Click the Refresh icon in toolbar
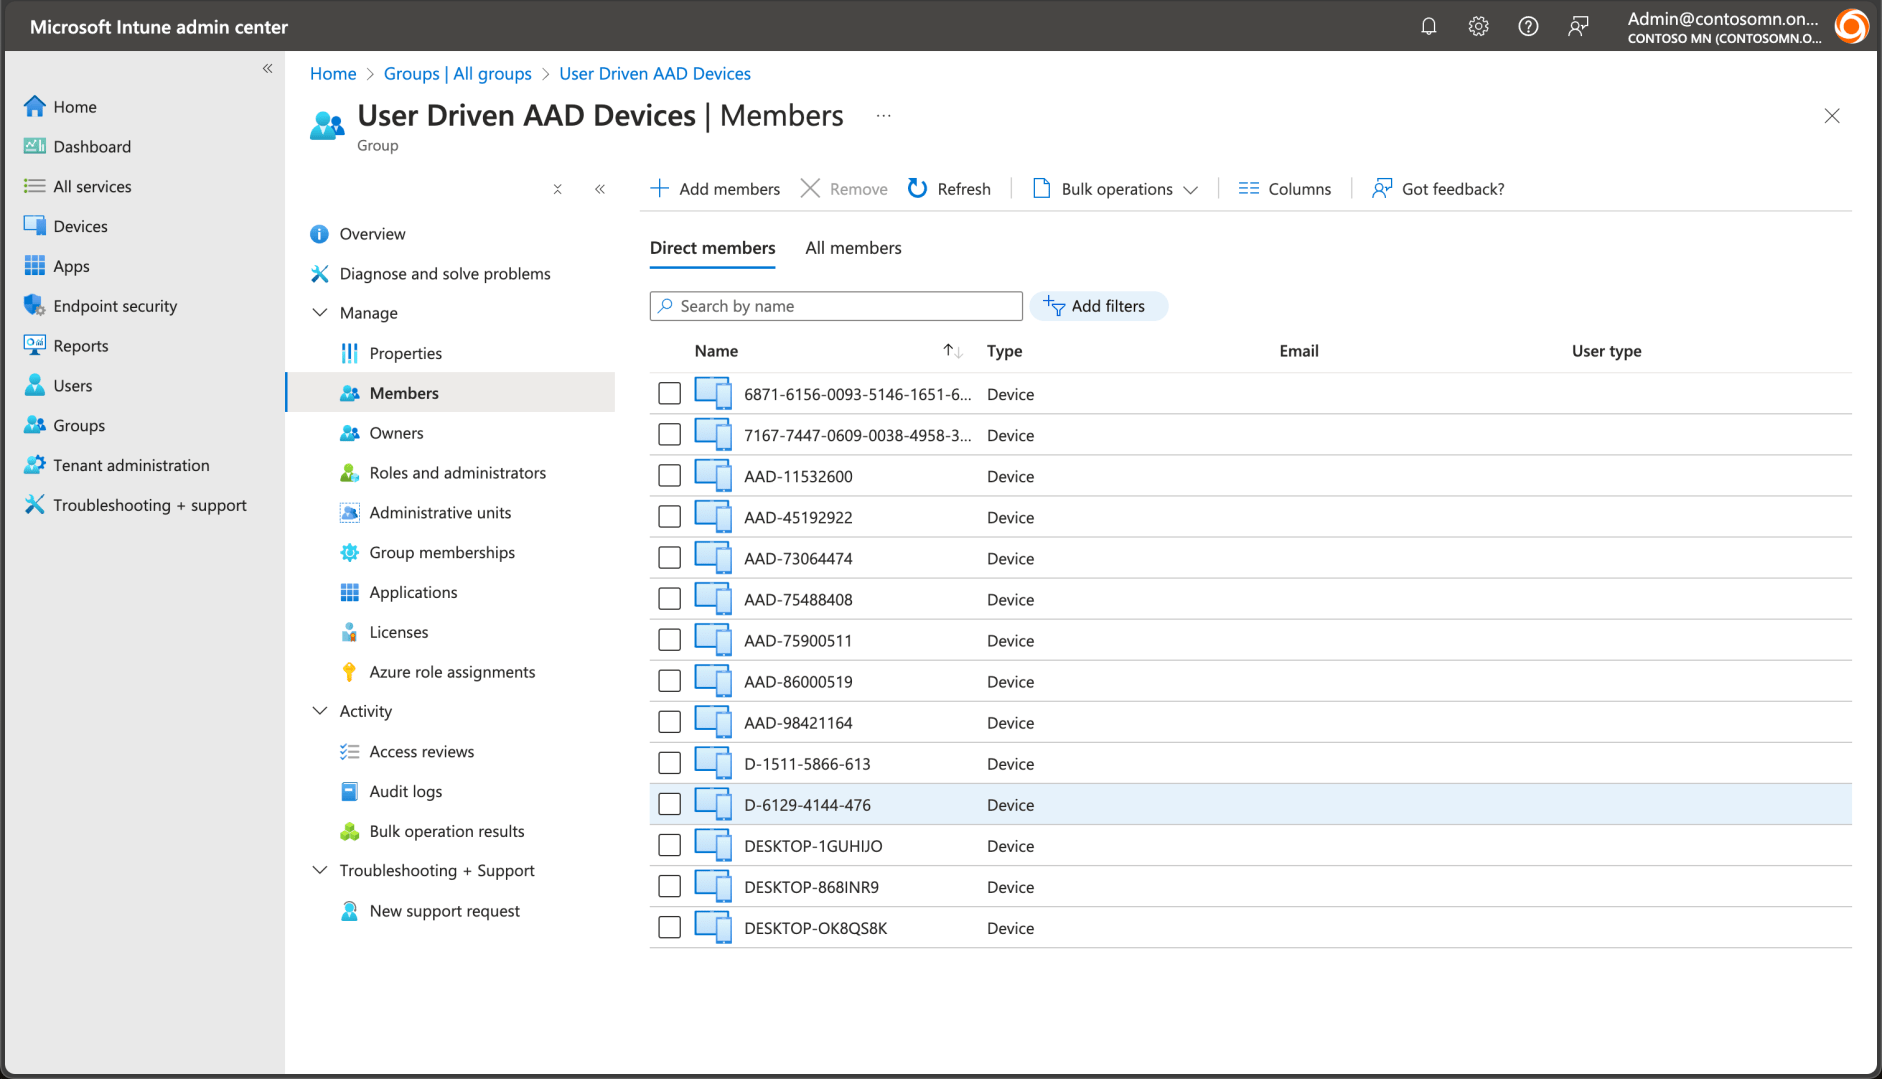 [917, 189]
